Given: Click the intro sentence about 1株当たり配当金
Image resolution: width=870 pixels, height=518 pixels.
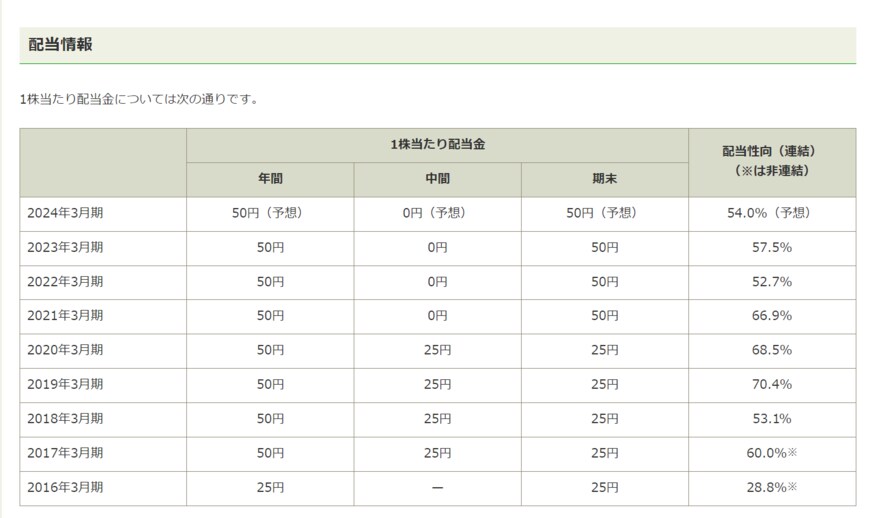Looking at the screenshot, I should click(x=139, y=99).
